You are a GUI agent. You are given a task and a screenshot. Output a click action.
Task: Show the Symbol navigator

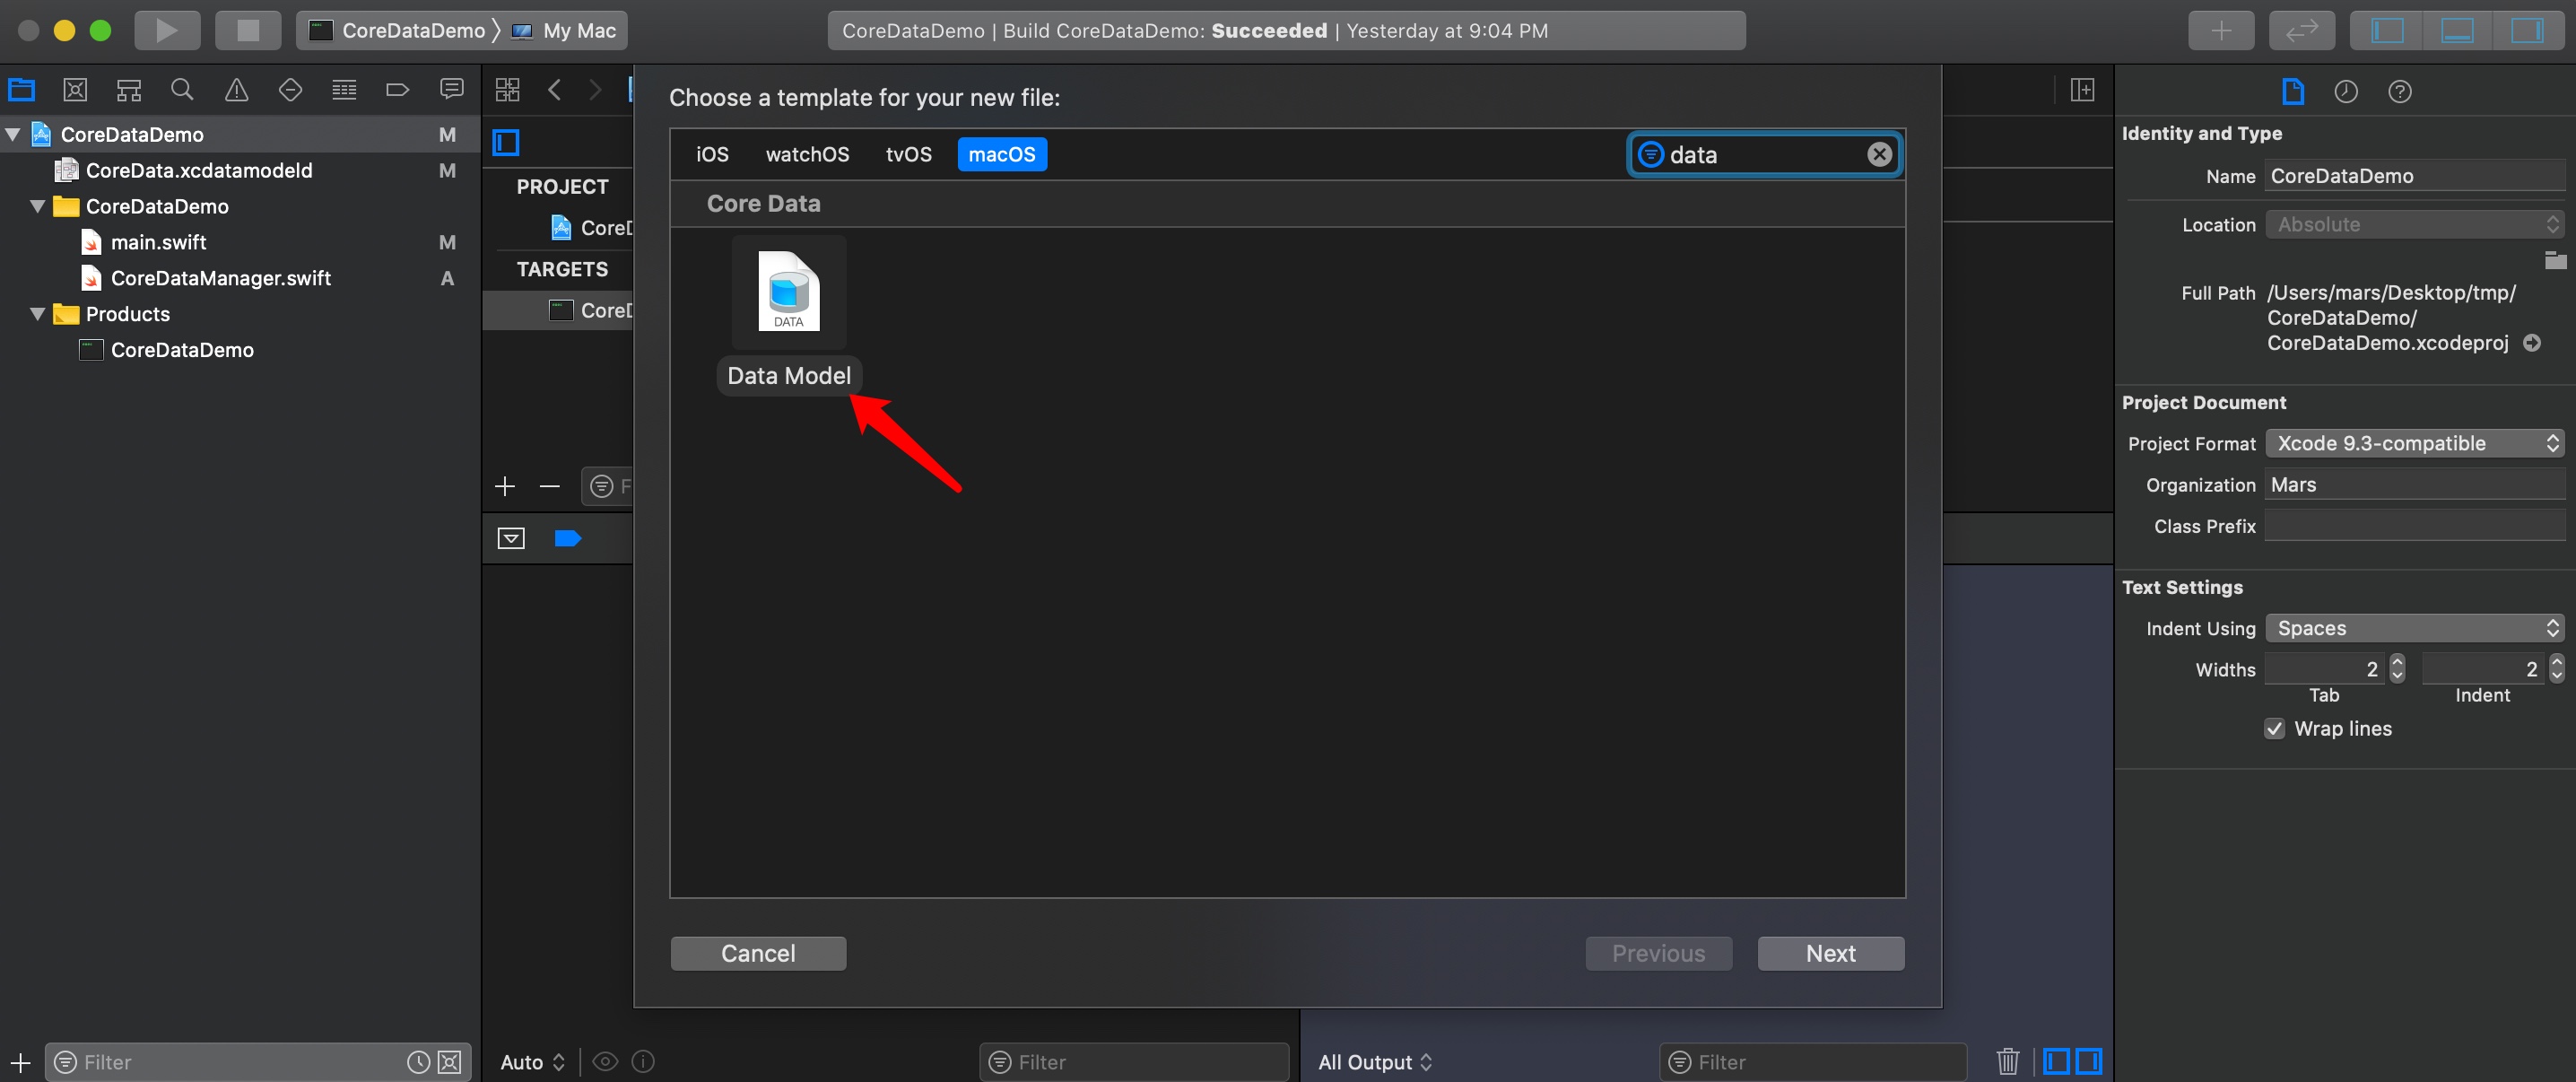pyautogui.click(x=129, y=90)
